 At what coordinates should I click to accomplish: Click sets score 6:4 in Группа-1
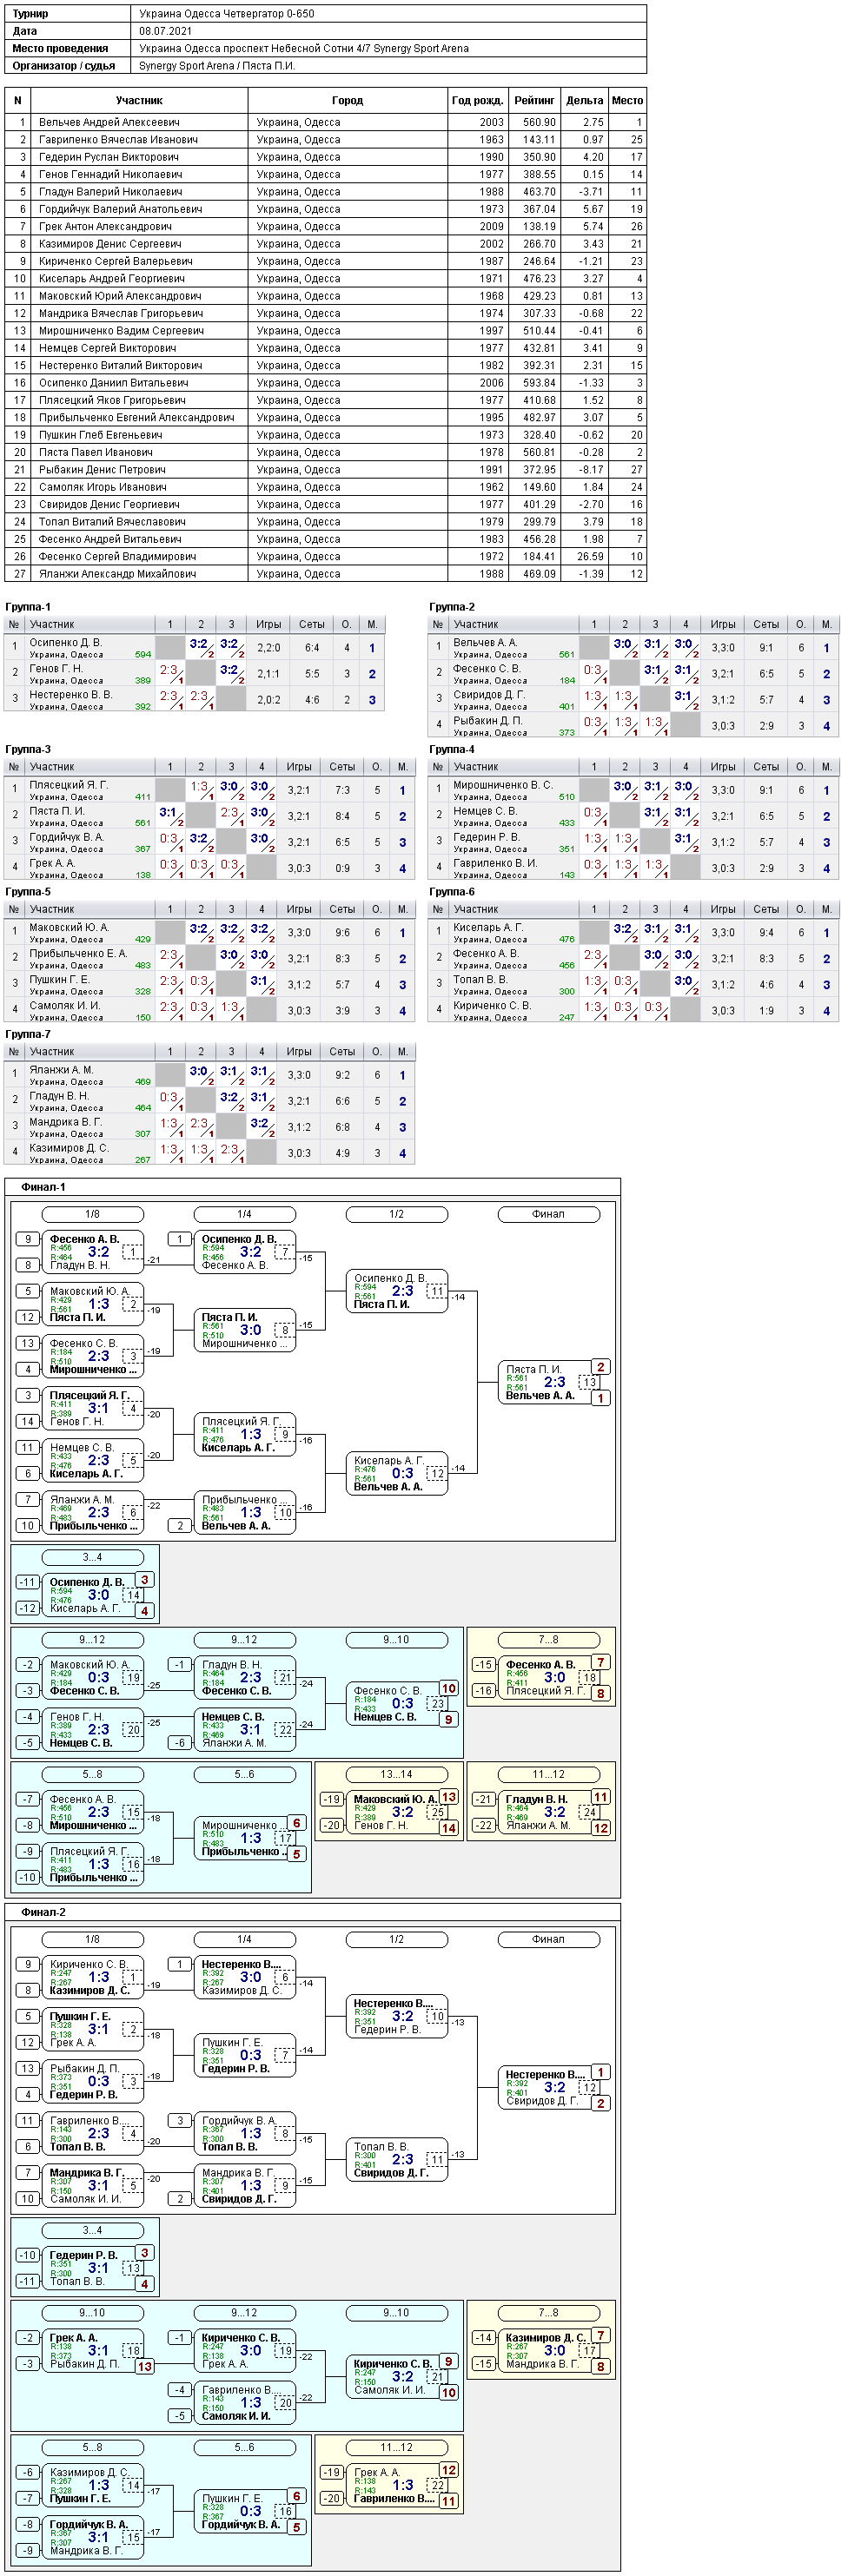(x=312, y=648)
